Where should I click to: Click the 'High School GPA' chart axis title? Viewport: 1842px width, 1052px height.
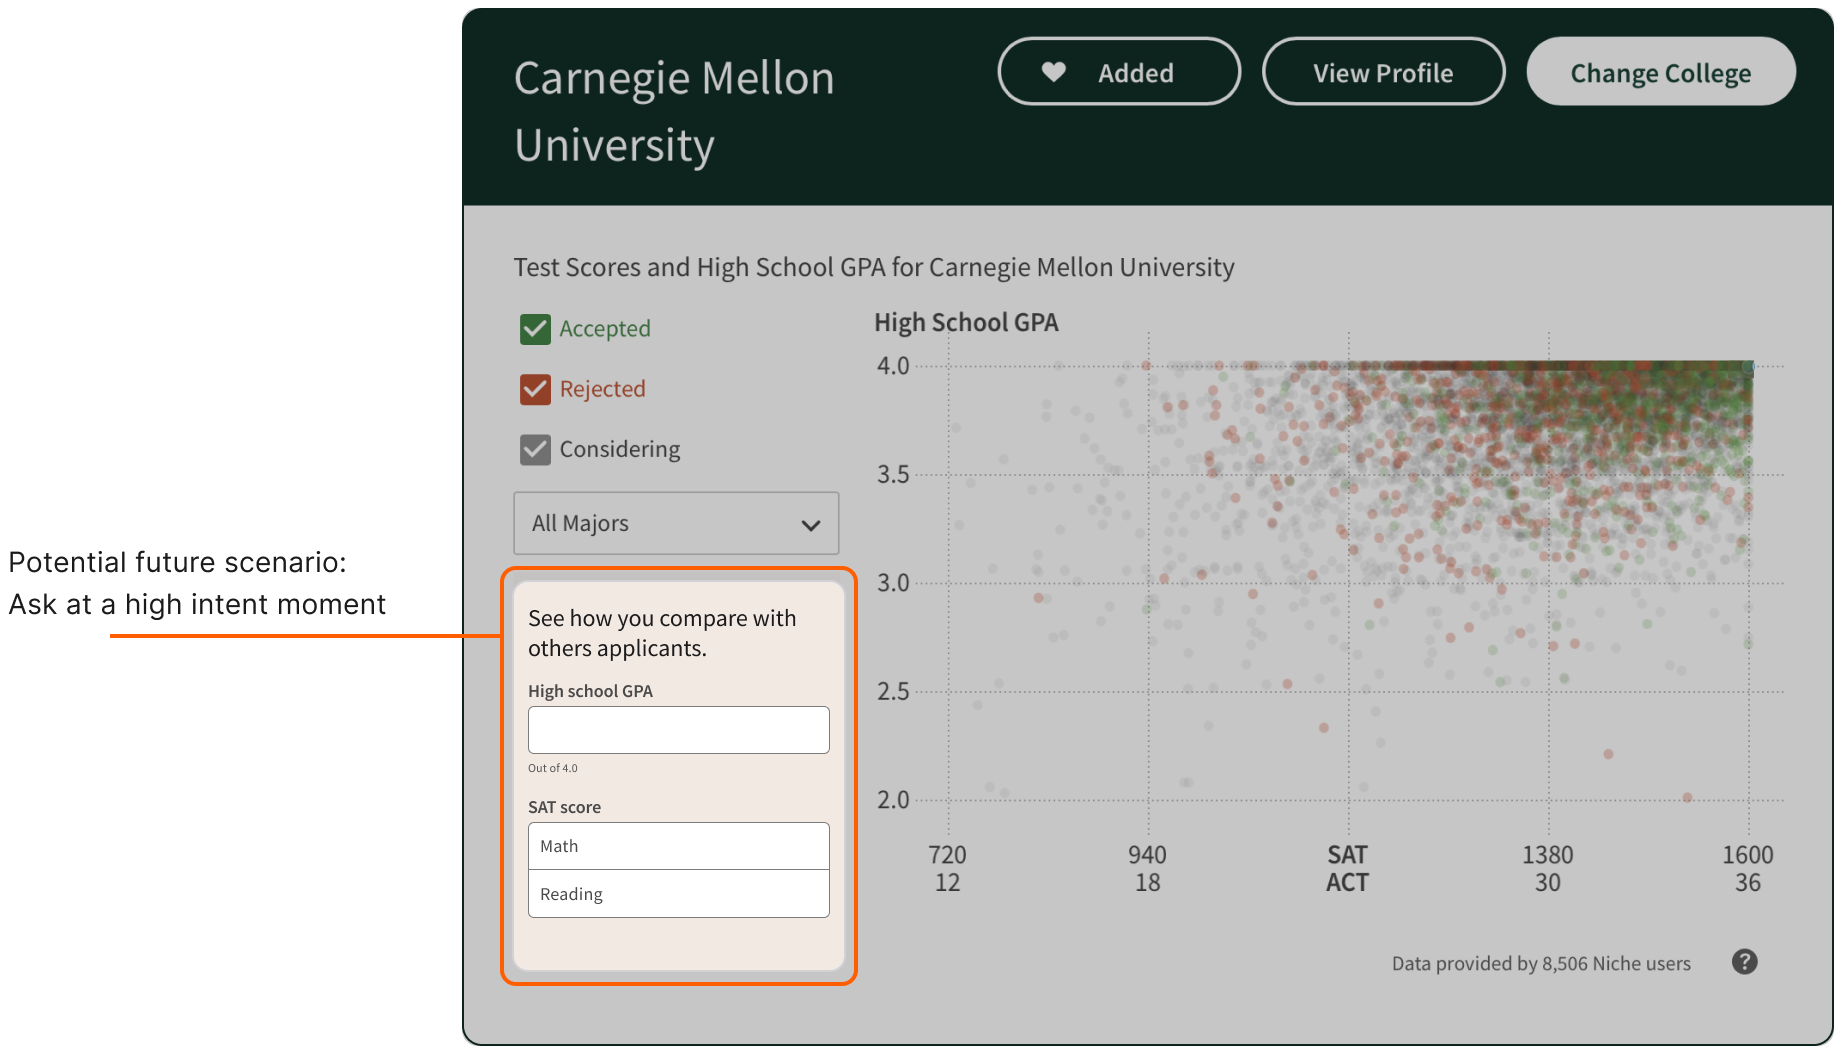point(966,322)
